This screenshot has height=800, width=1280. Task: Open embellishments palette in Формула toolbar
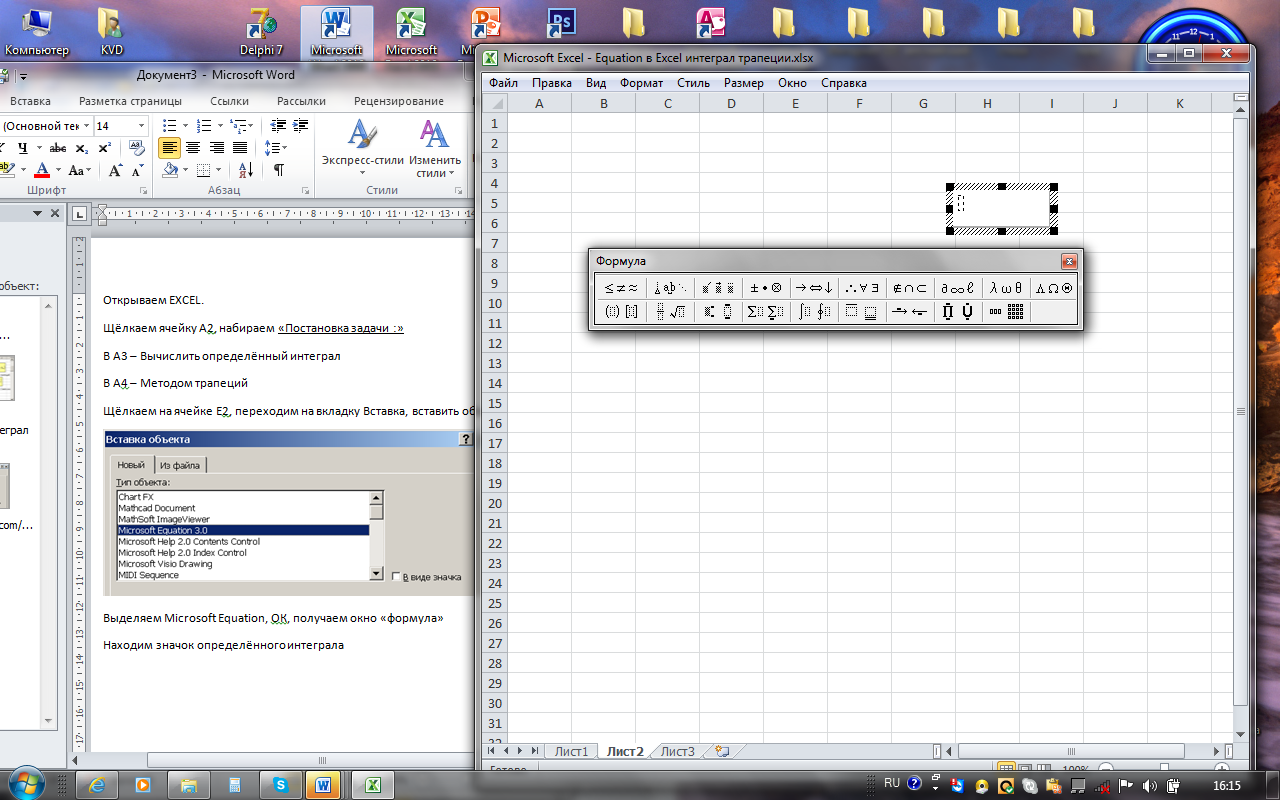click(718, 288)
